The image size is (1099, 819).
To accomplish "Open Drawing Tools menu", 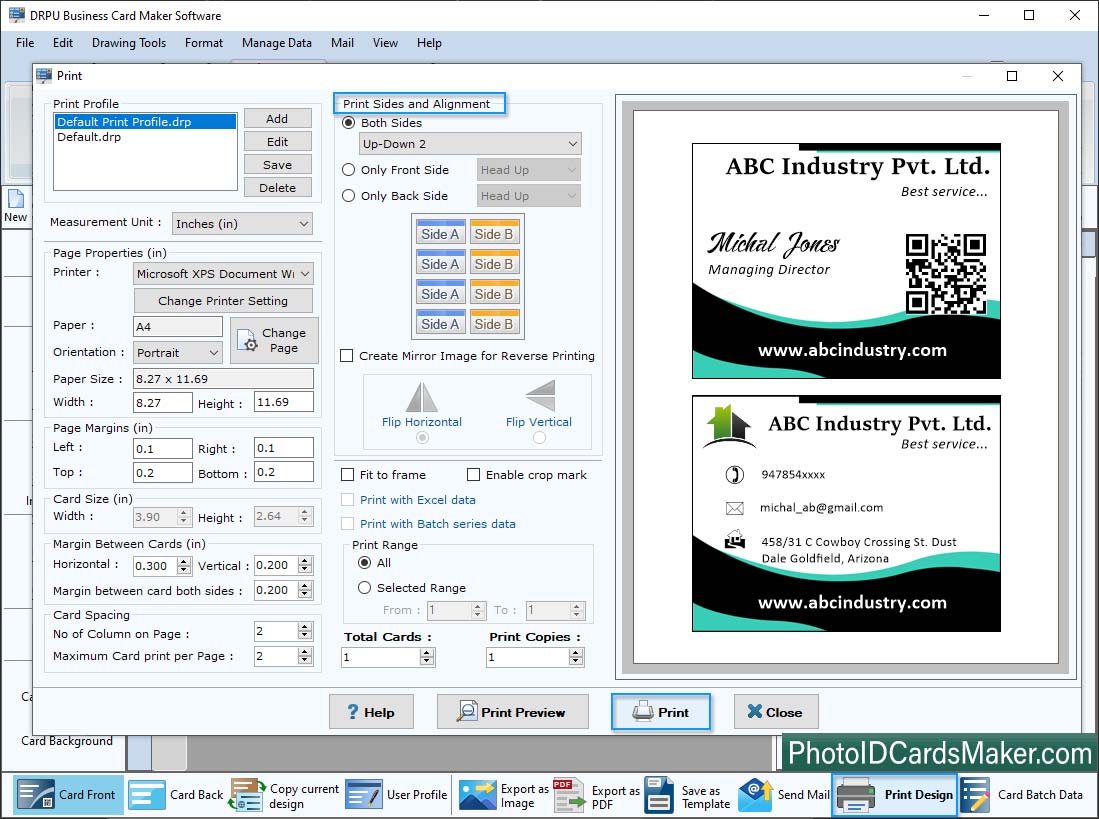I will coord(129,43).
